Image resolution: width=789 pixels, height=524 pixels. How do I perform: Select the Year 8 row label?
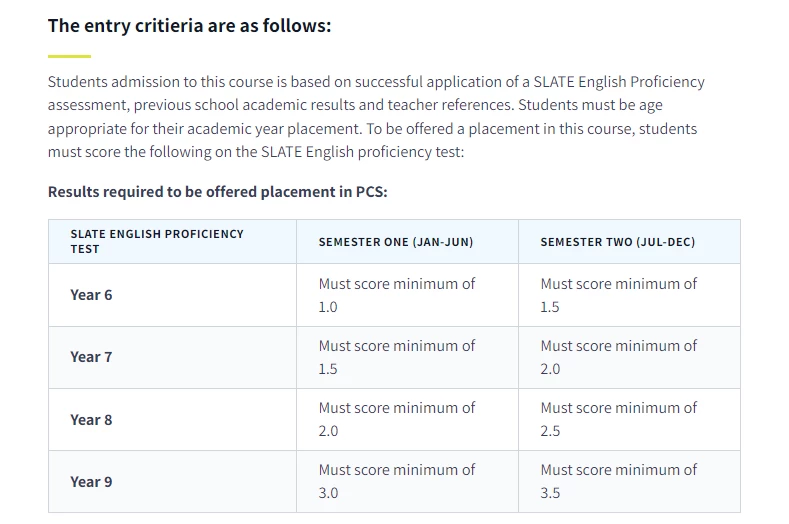pos(91,420)
